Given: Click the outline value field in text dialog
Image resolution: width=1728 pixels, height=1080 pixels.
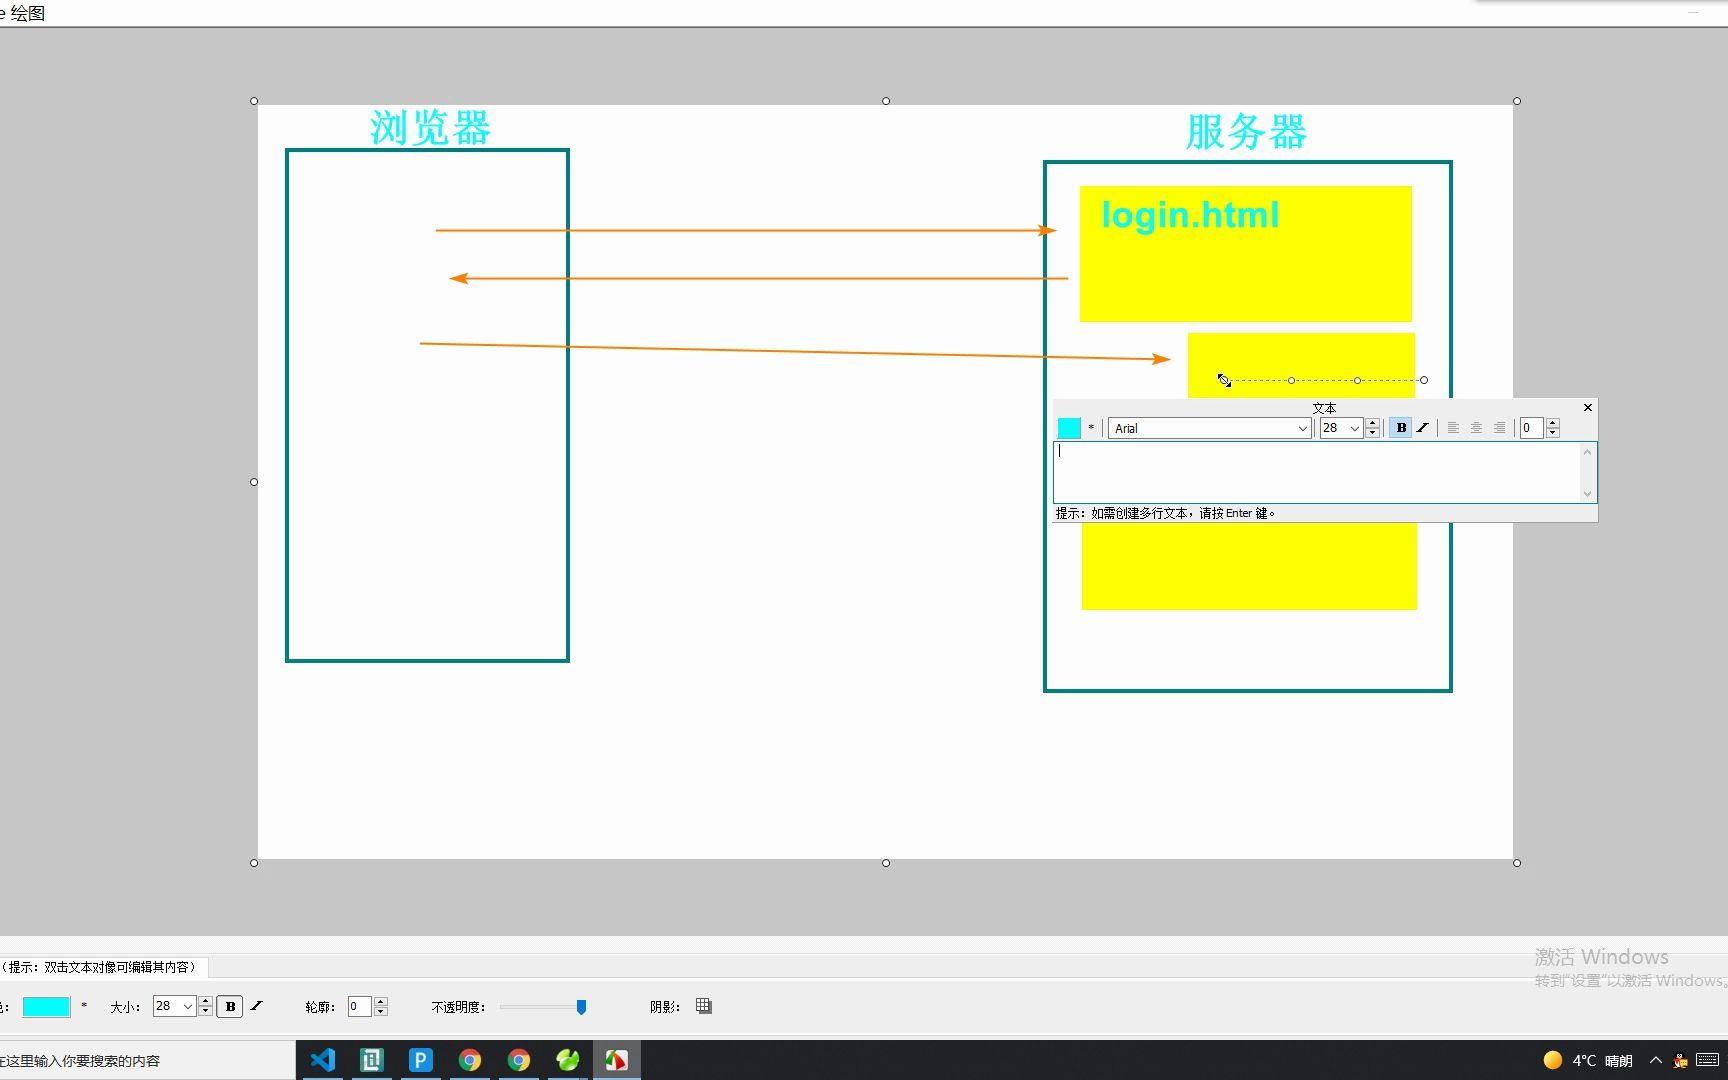Looking at the screenshot, I should point(1531,428).
